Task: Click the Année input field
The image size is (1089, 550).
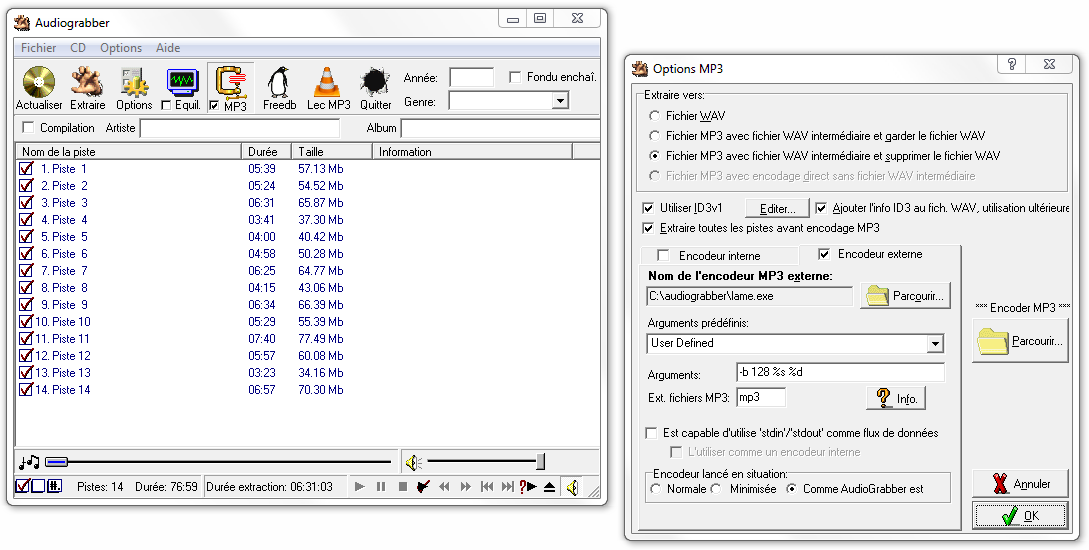Action: click(x=472, y=77)
